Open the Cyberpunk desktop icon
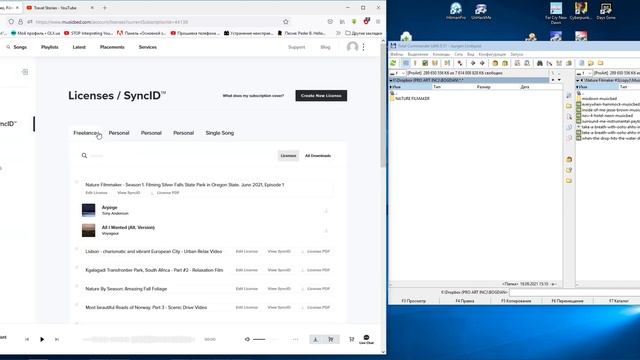The image size is (640, 360). [x=581, y=11]
